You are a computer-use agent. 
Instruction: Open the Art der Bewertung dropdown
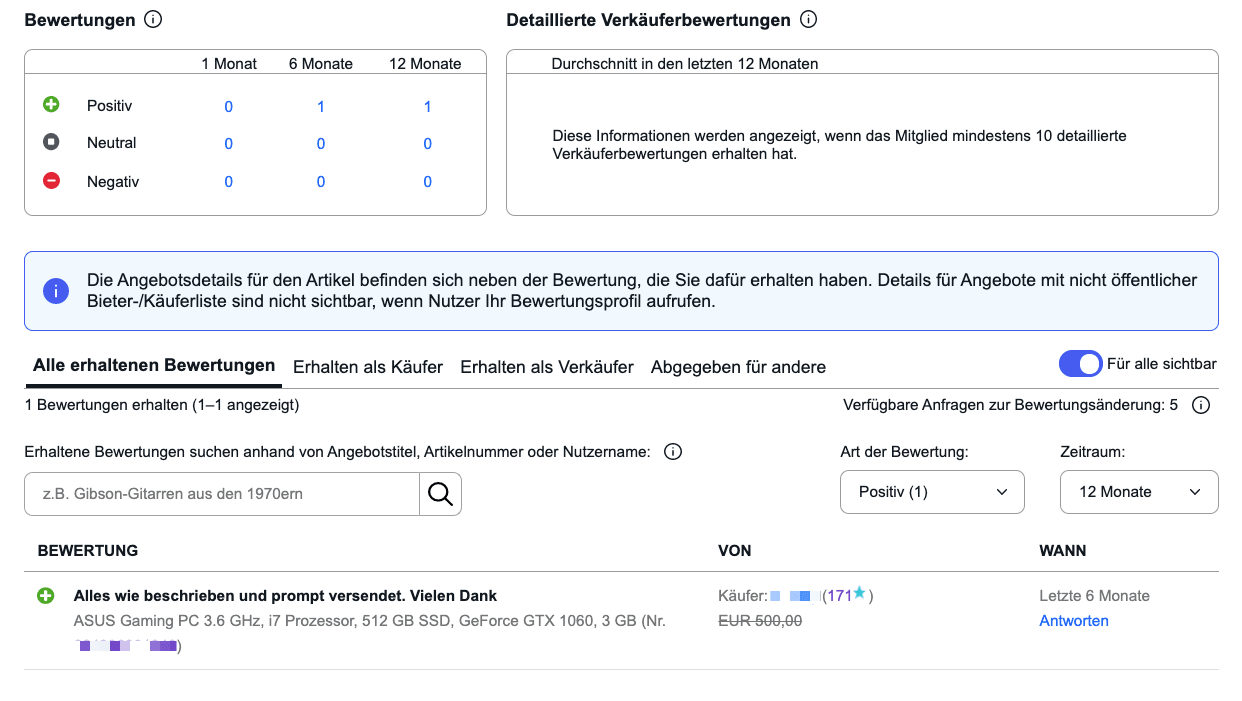click(x=932, y=492)
